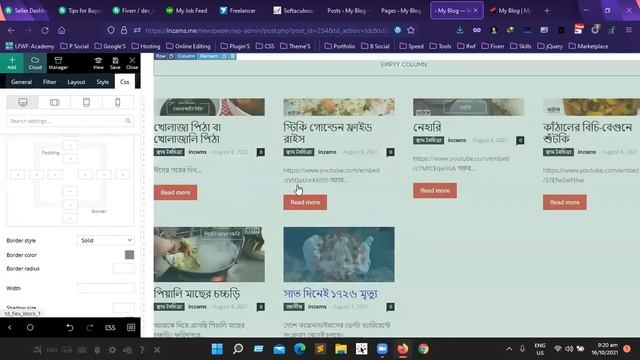Click the Windows Start button
The height and width of the screenshot is (360, 640).
(217, 349)
